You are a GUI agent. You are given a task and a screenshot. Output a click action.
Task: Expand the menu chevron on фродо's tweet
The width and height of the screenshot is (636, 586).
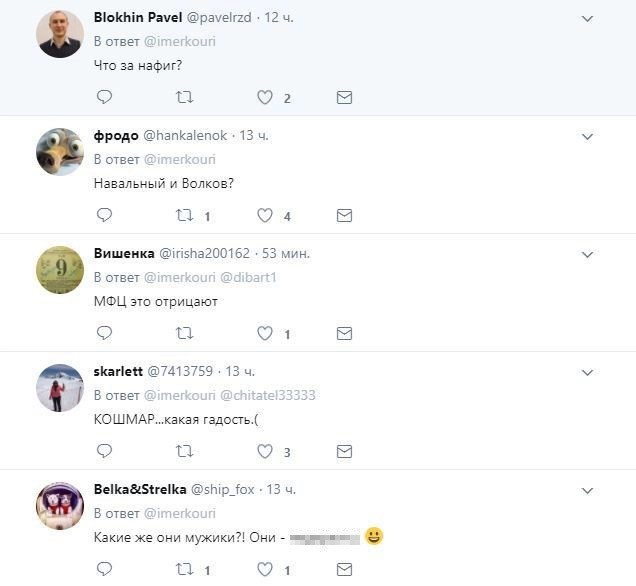[x=587, y=136]
